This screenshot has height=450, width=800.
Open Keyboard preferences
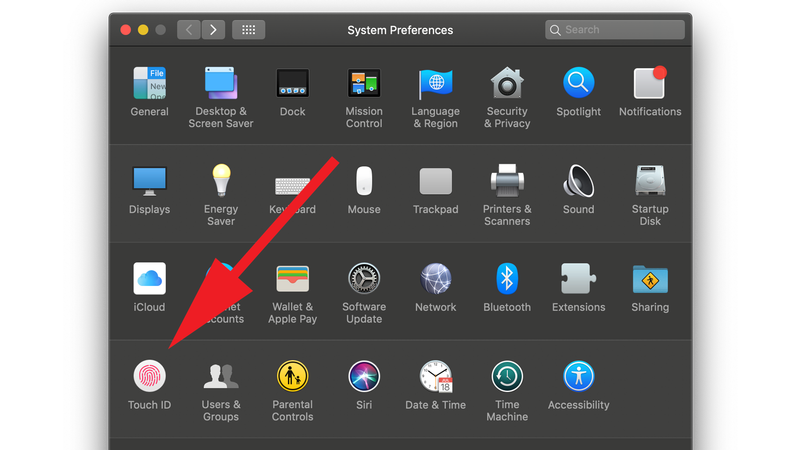[x=292, y=186]
